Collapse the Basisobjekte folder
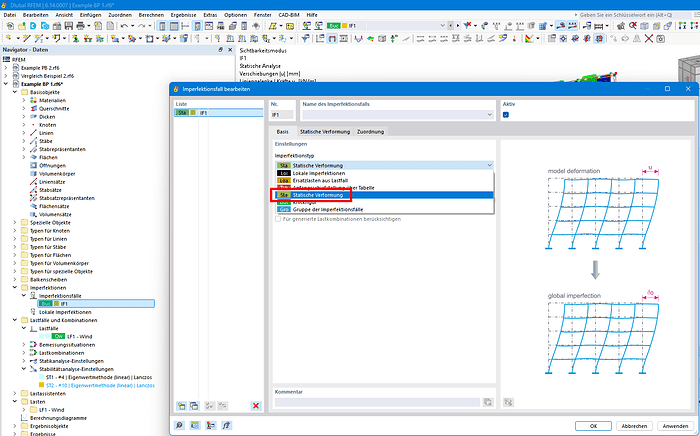700x436 pixels. point(15,92)
